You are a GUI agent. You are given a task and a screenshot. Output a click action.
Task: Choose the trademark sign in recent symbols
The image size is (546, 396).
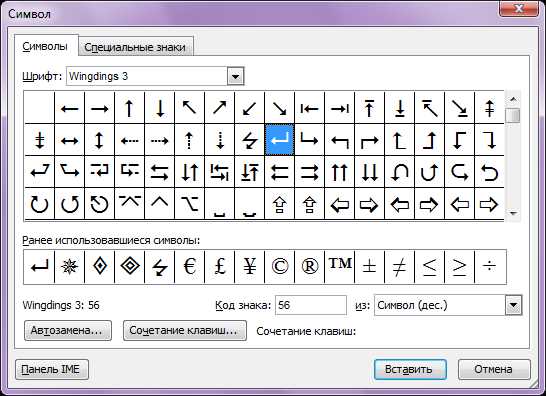(340, 267)
